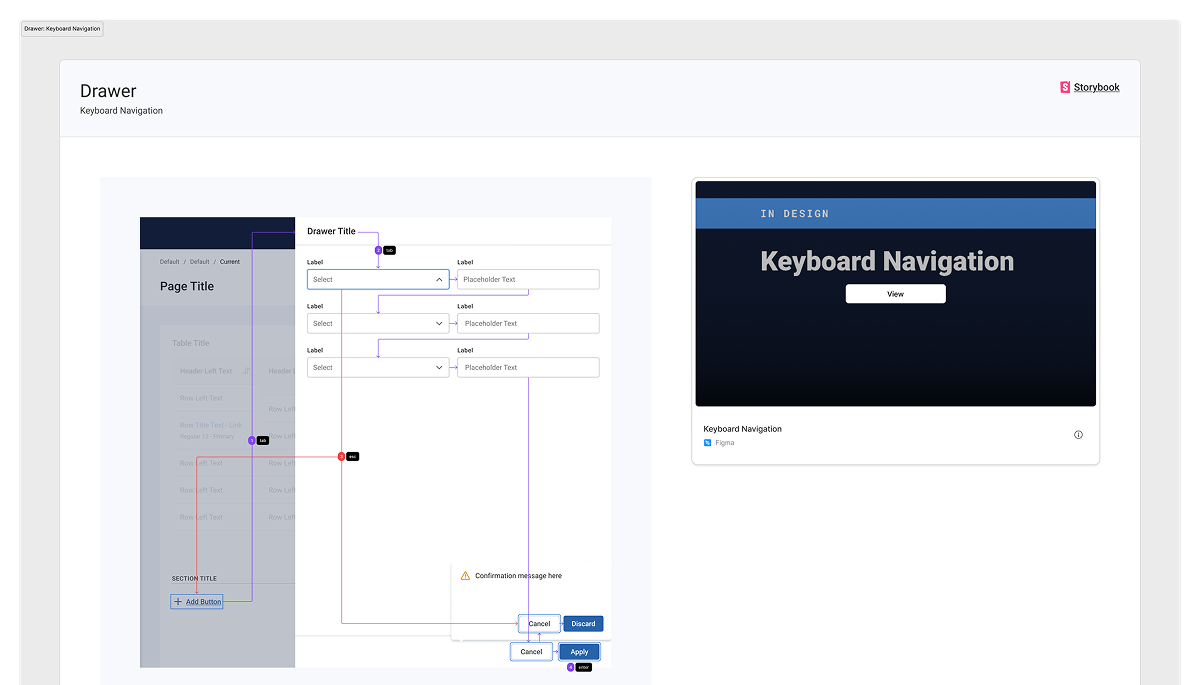
Task: Click the plus icon on Add Button
Action: (x=178, y=602)
